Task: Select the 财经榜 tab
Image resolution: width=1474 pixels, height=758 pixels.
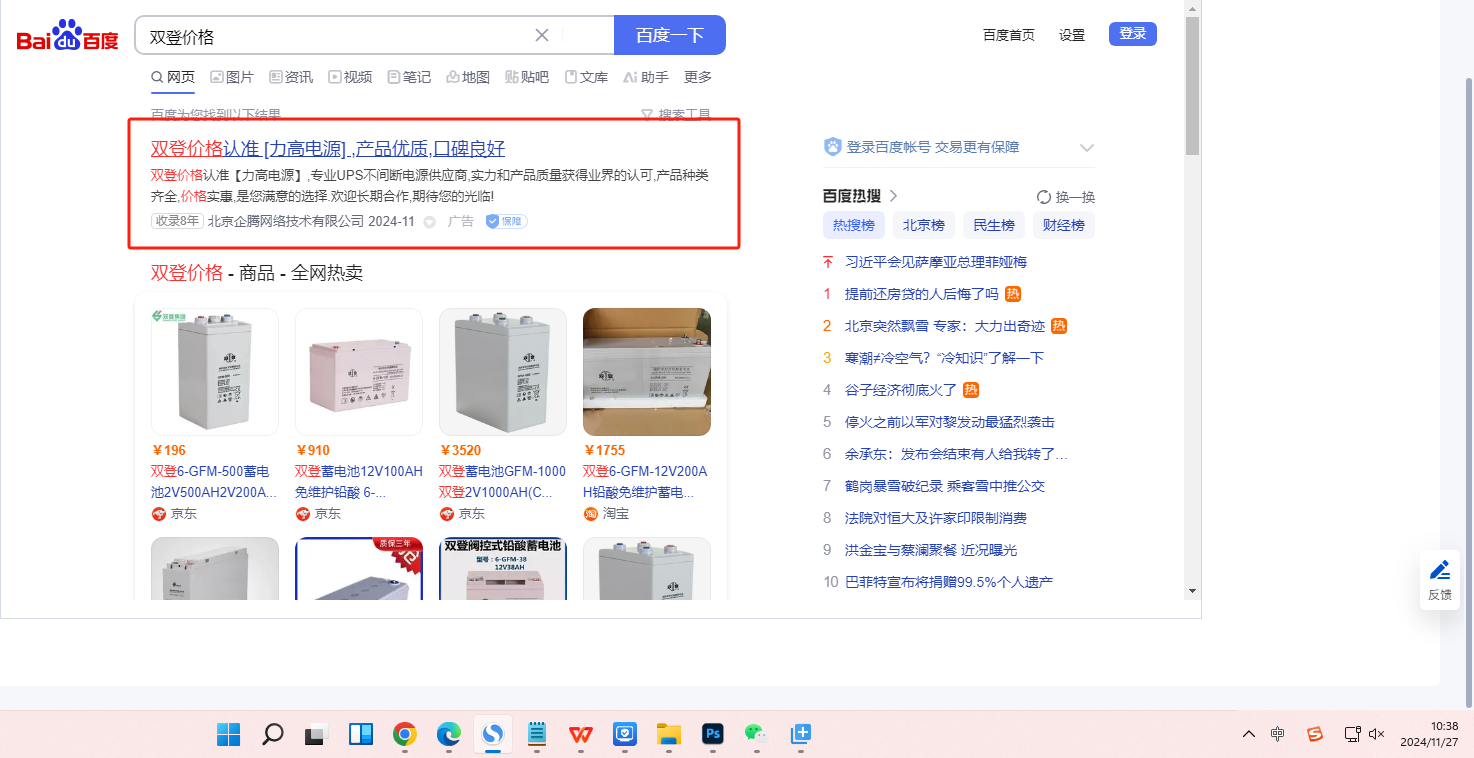Action: 1064,225
